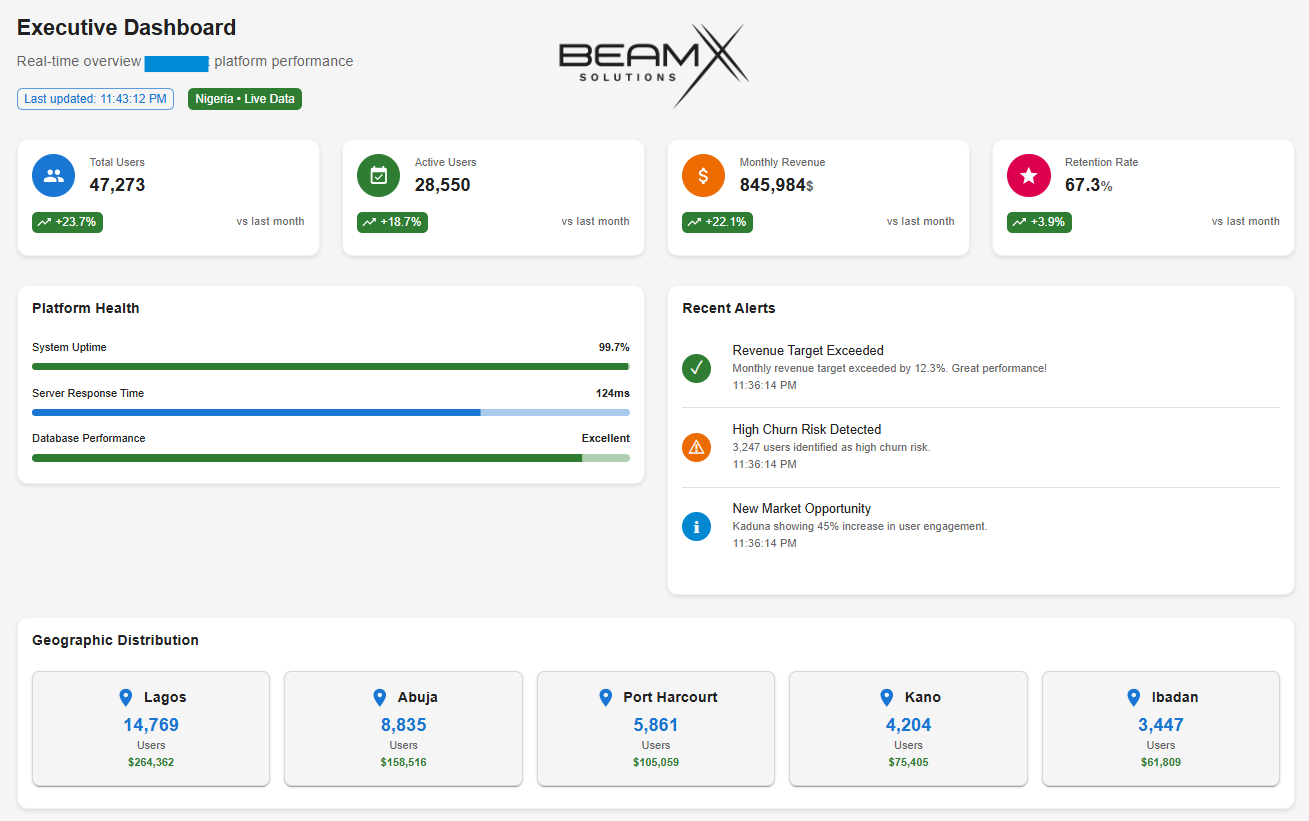Click Ibadan revenue $61,809
Image resolution: width=1309 pixels, height=821 pixels.
click(x=1161, y=762)
